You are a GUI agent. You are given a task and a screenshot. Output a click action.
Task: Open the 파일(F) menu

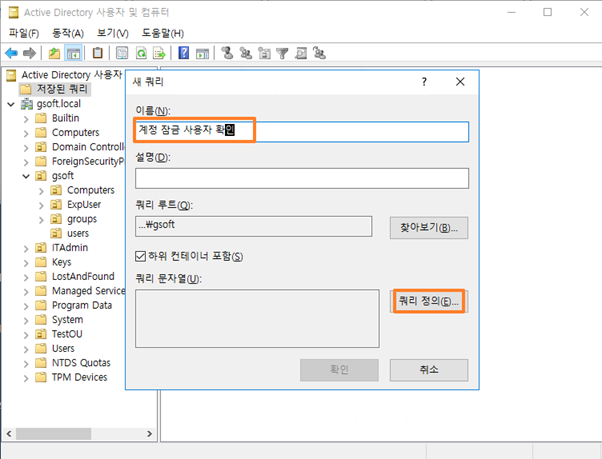[24, 33]
